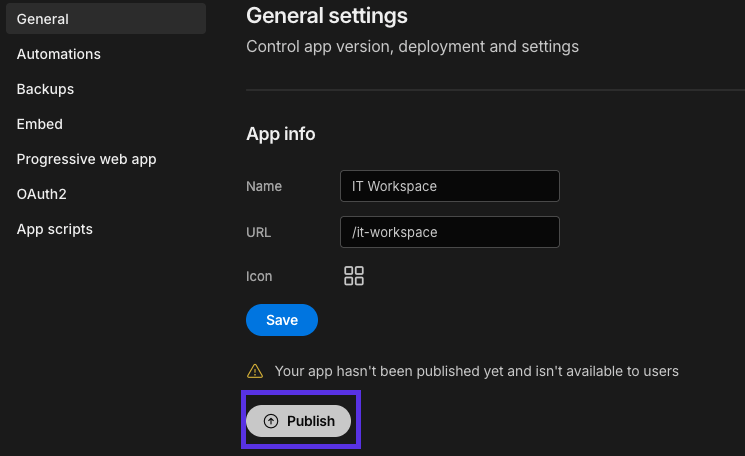Open the app icon picker grid icon
The image size is (745, 456).
[353, 276]
